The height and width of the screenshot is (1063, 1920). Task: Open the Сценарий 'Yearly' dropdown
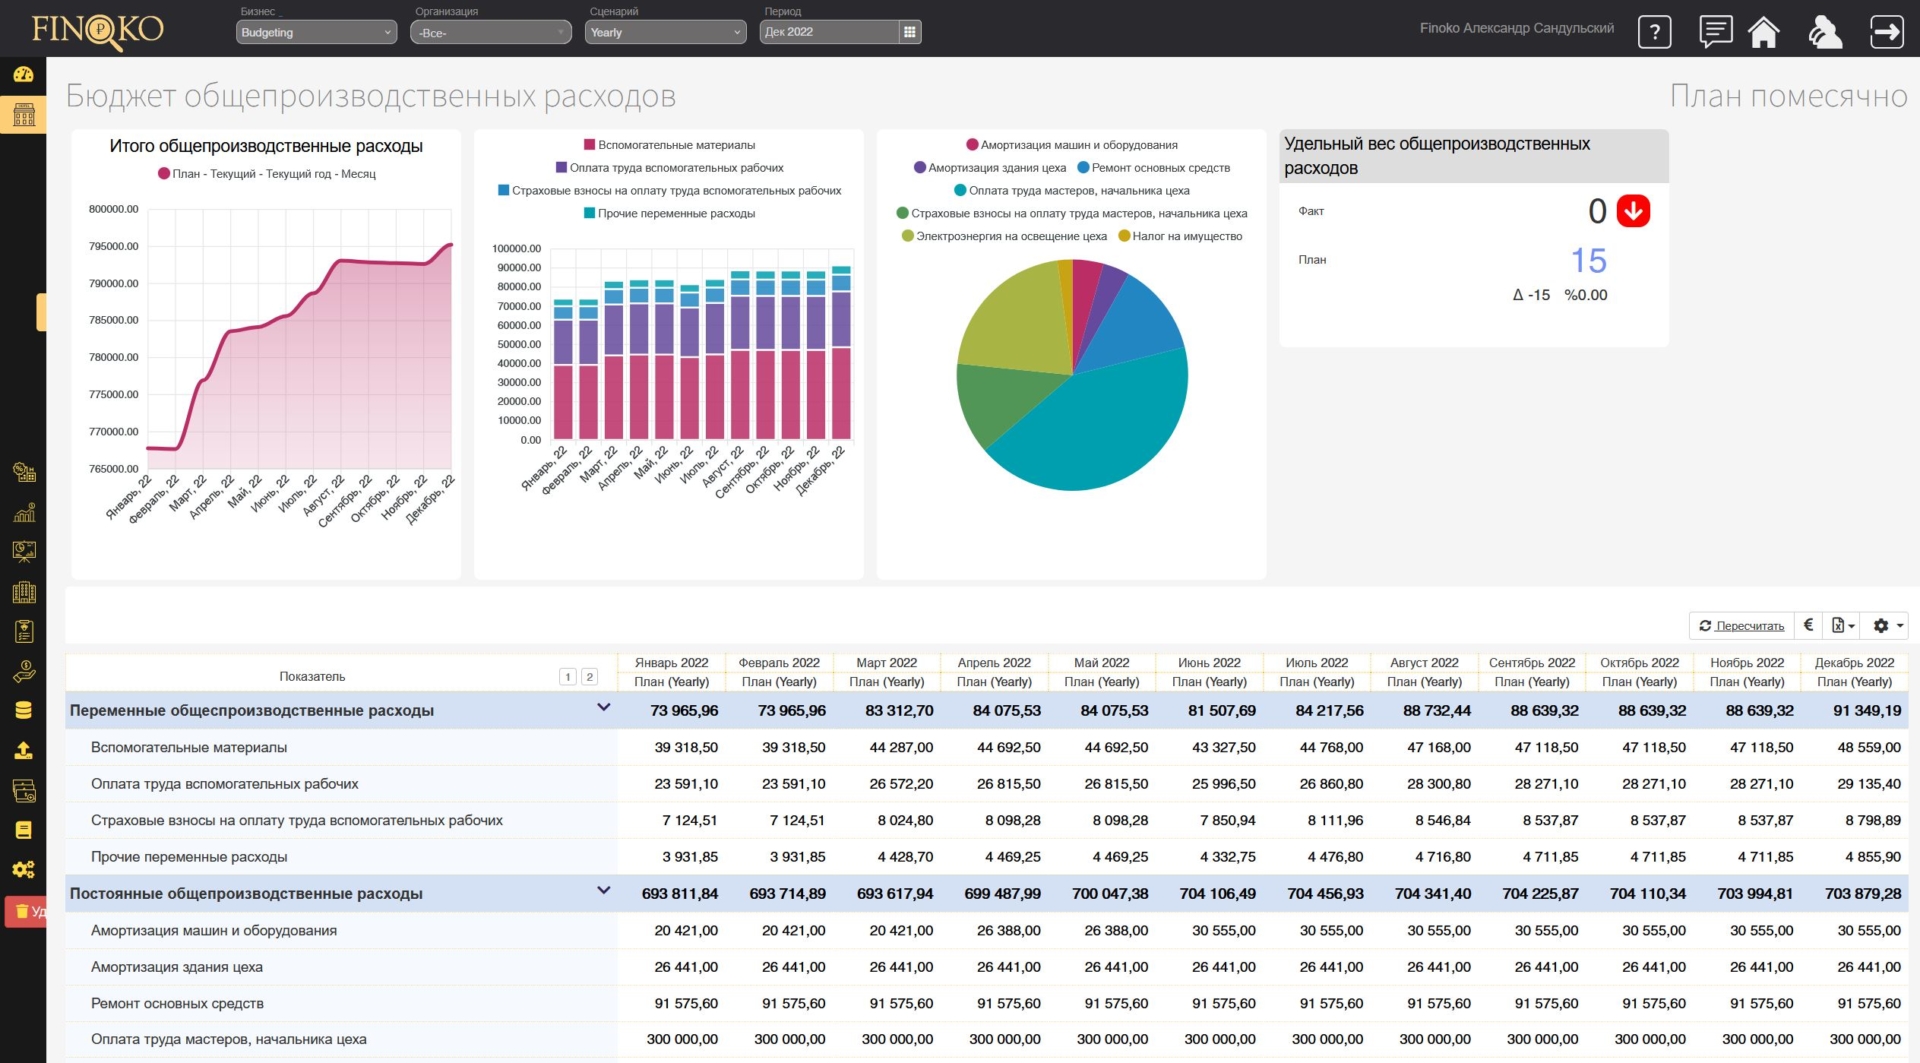click(665, 32)
